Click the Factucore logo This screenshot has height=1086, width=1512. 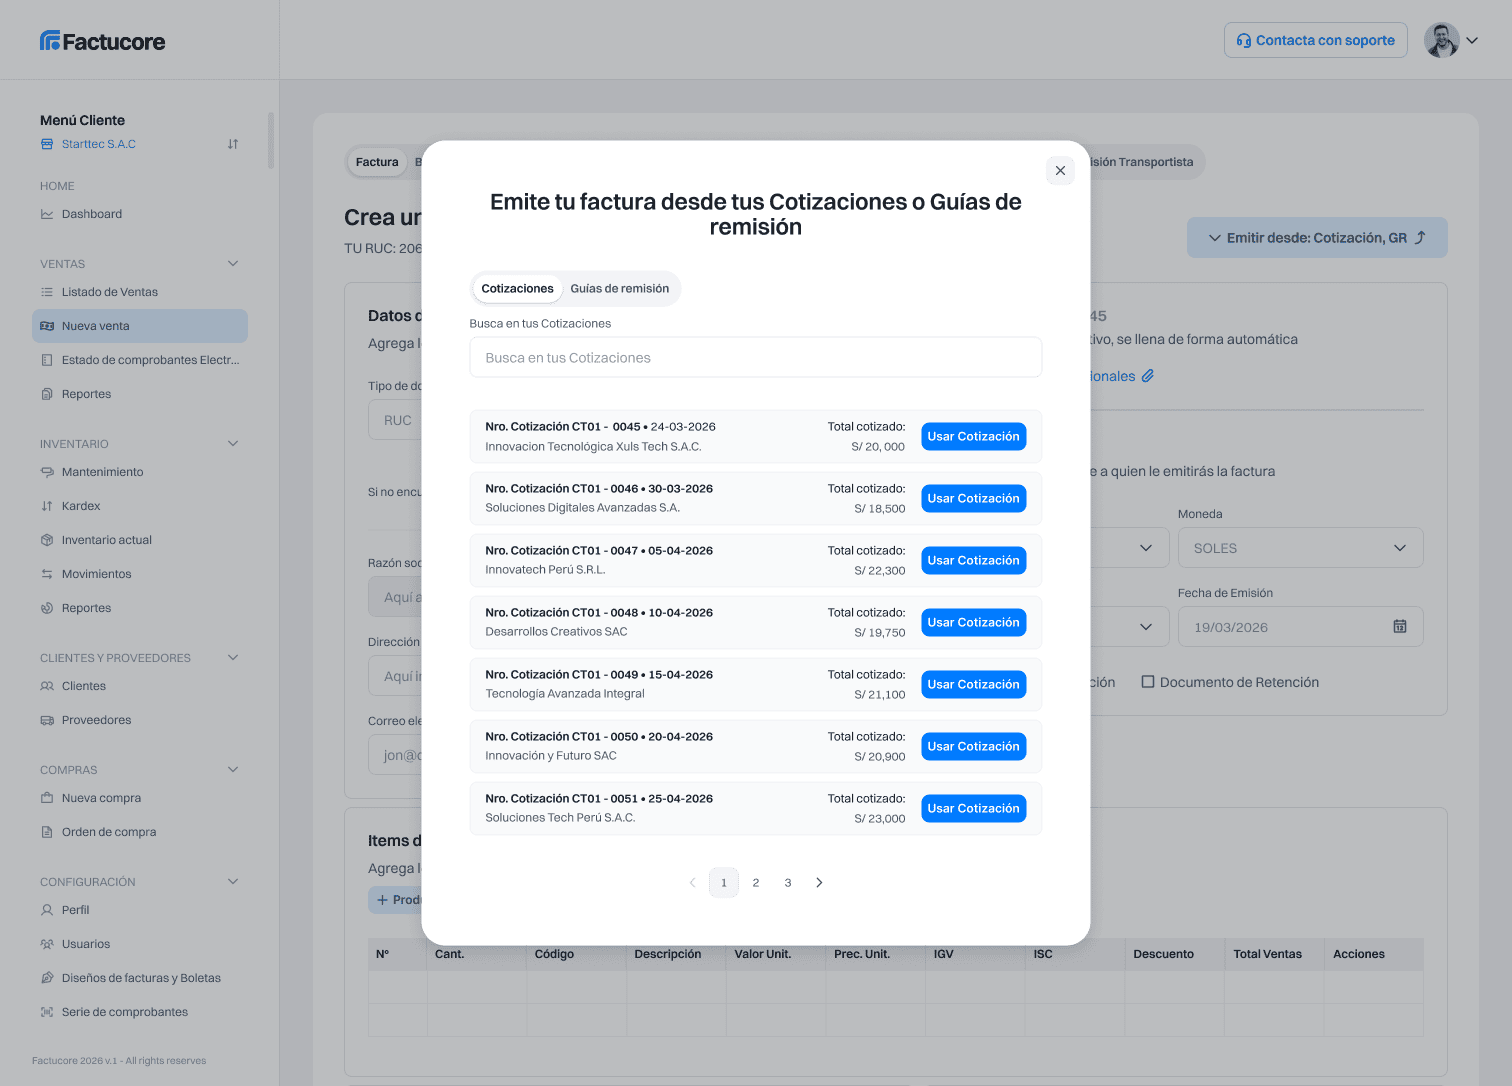click(103, 41)
